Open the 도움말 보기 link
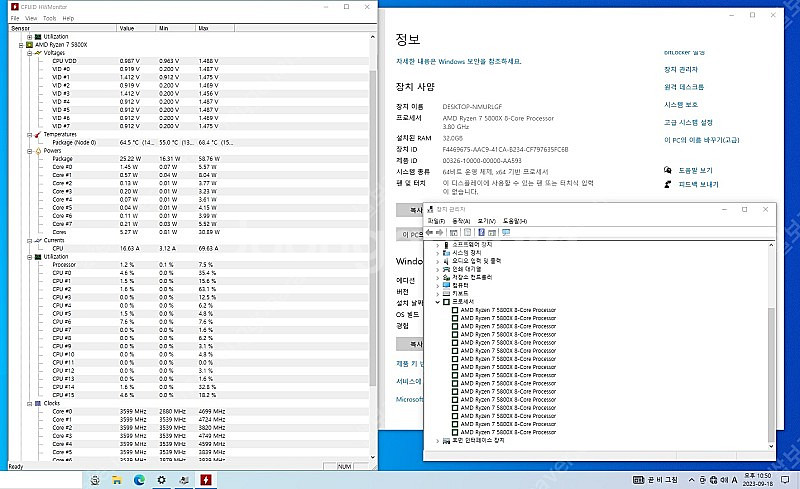 tap(695, 170)
